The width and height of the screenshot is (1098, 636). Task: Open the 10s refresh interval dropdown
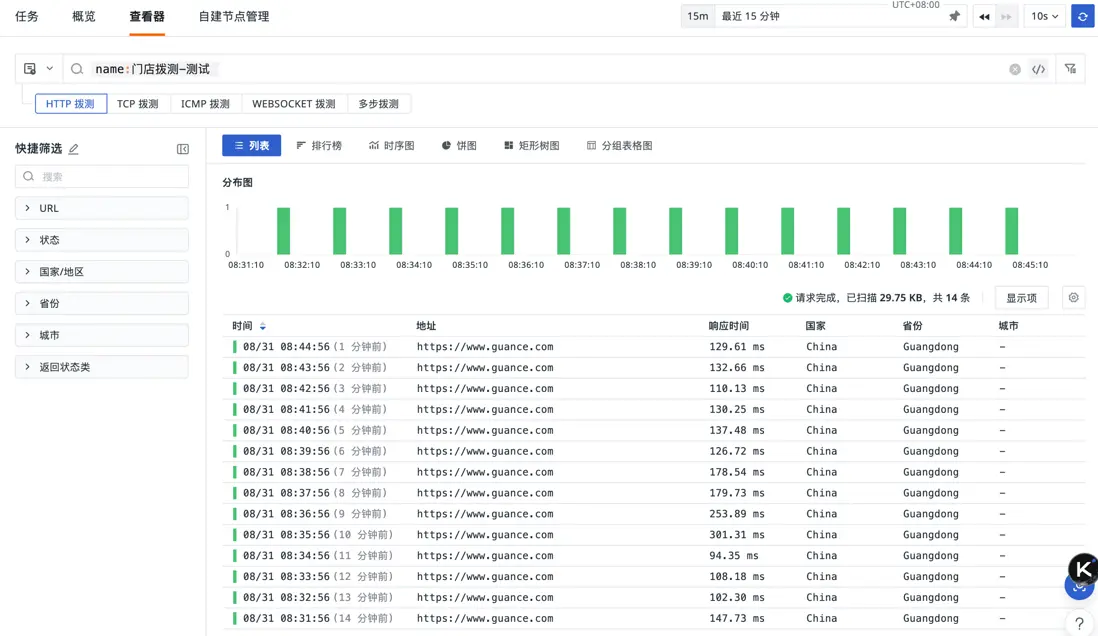[1044, 16]
